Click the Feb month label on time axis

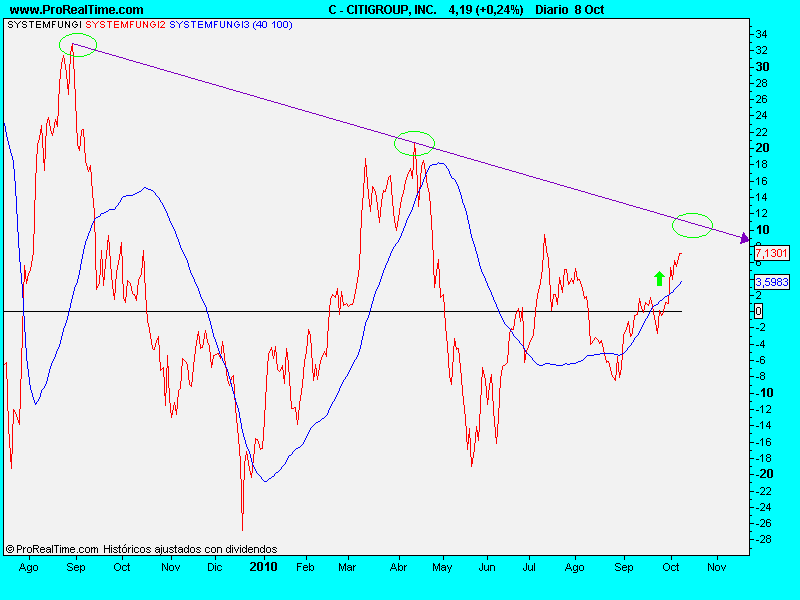305,567
